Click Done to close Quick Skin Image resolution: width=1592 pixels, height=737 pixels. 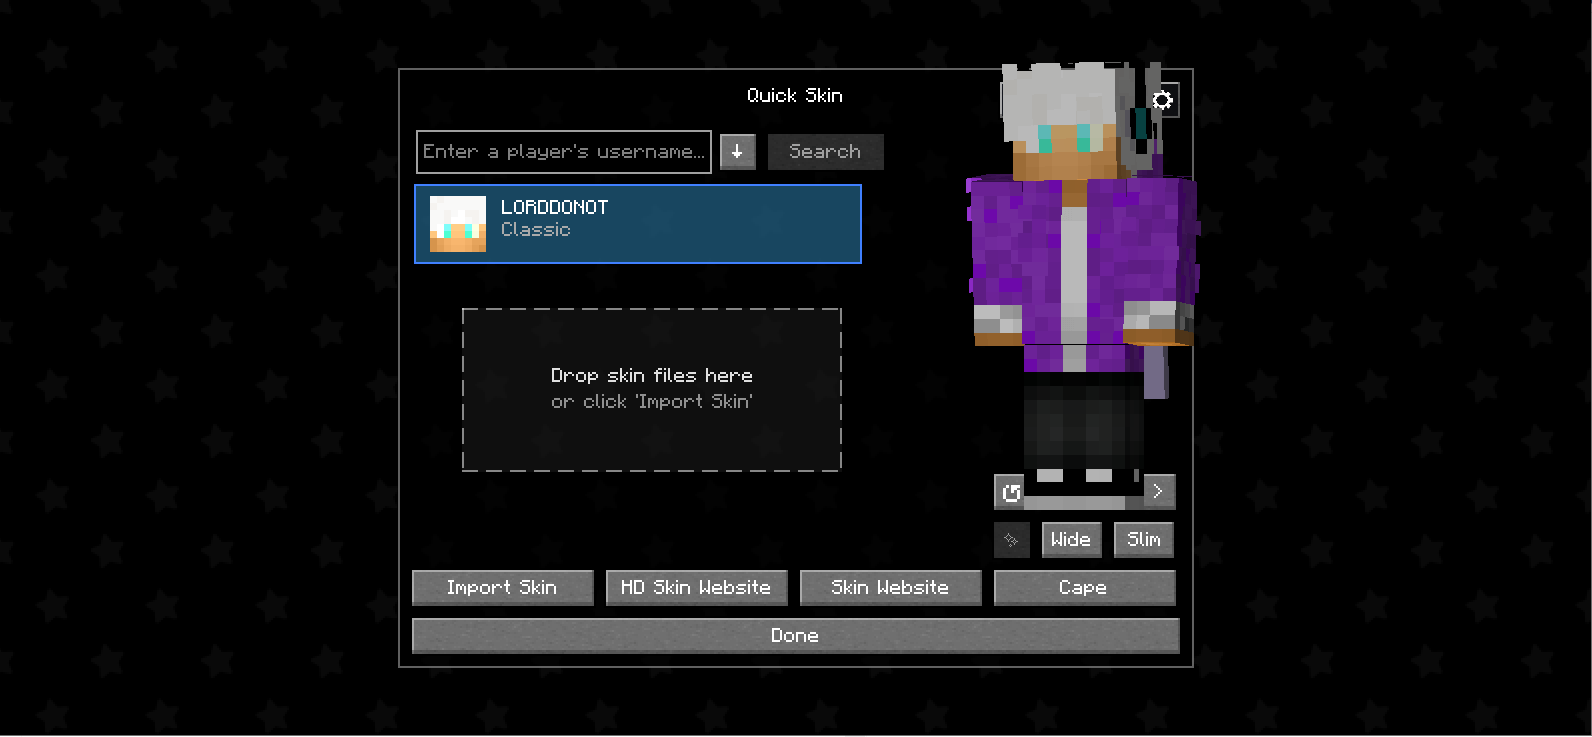[795, 636]
